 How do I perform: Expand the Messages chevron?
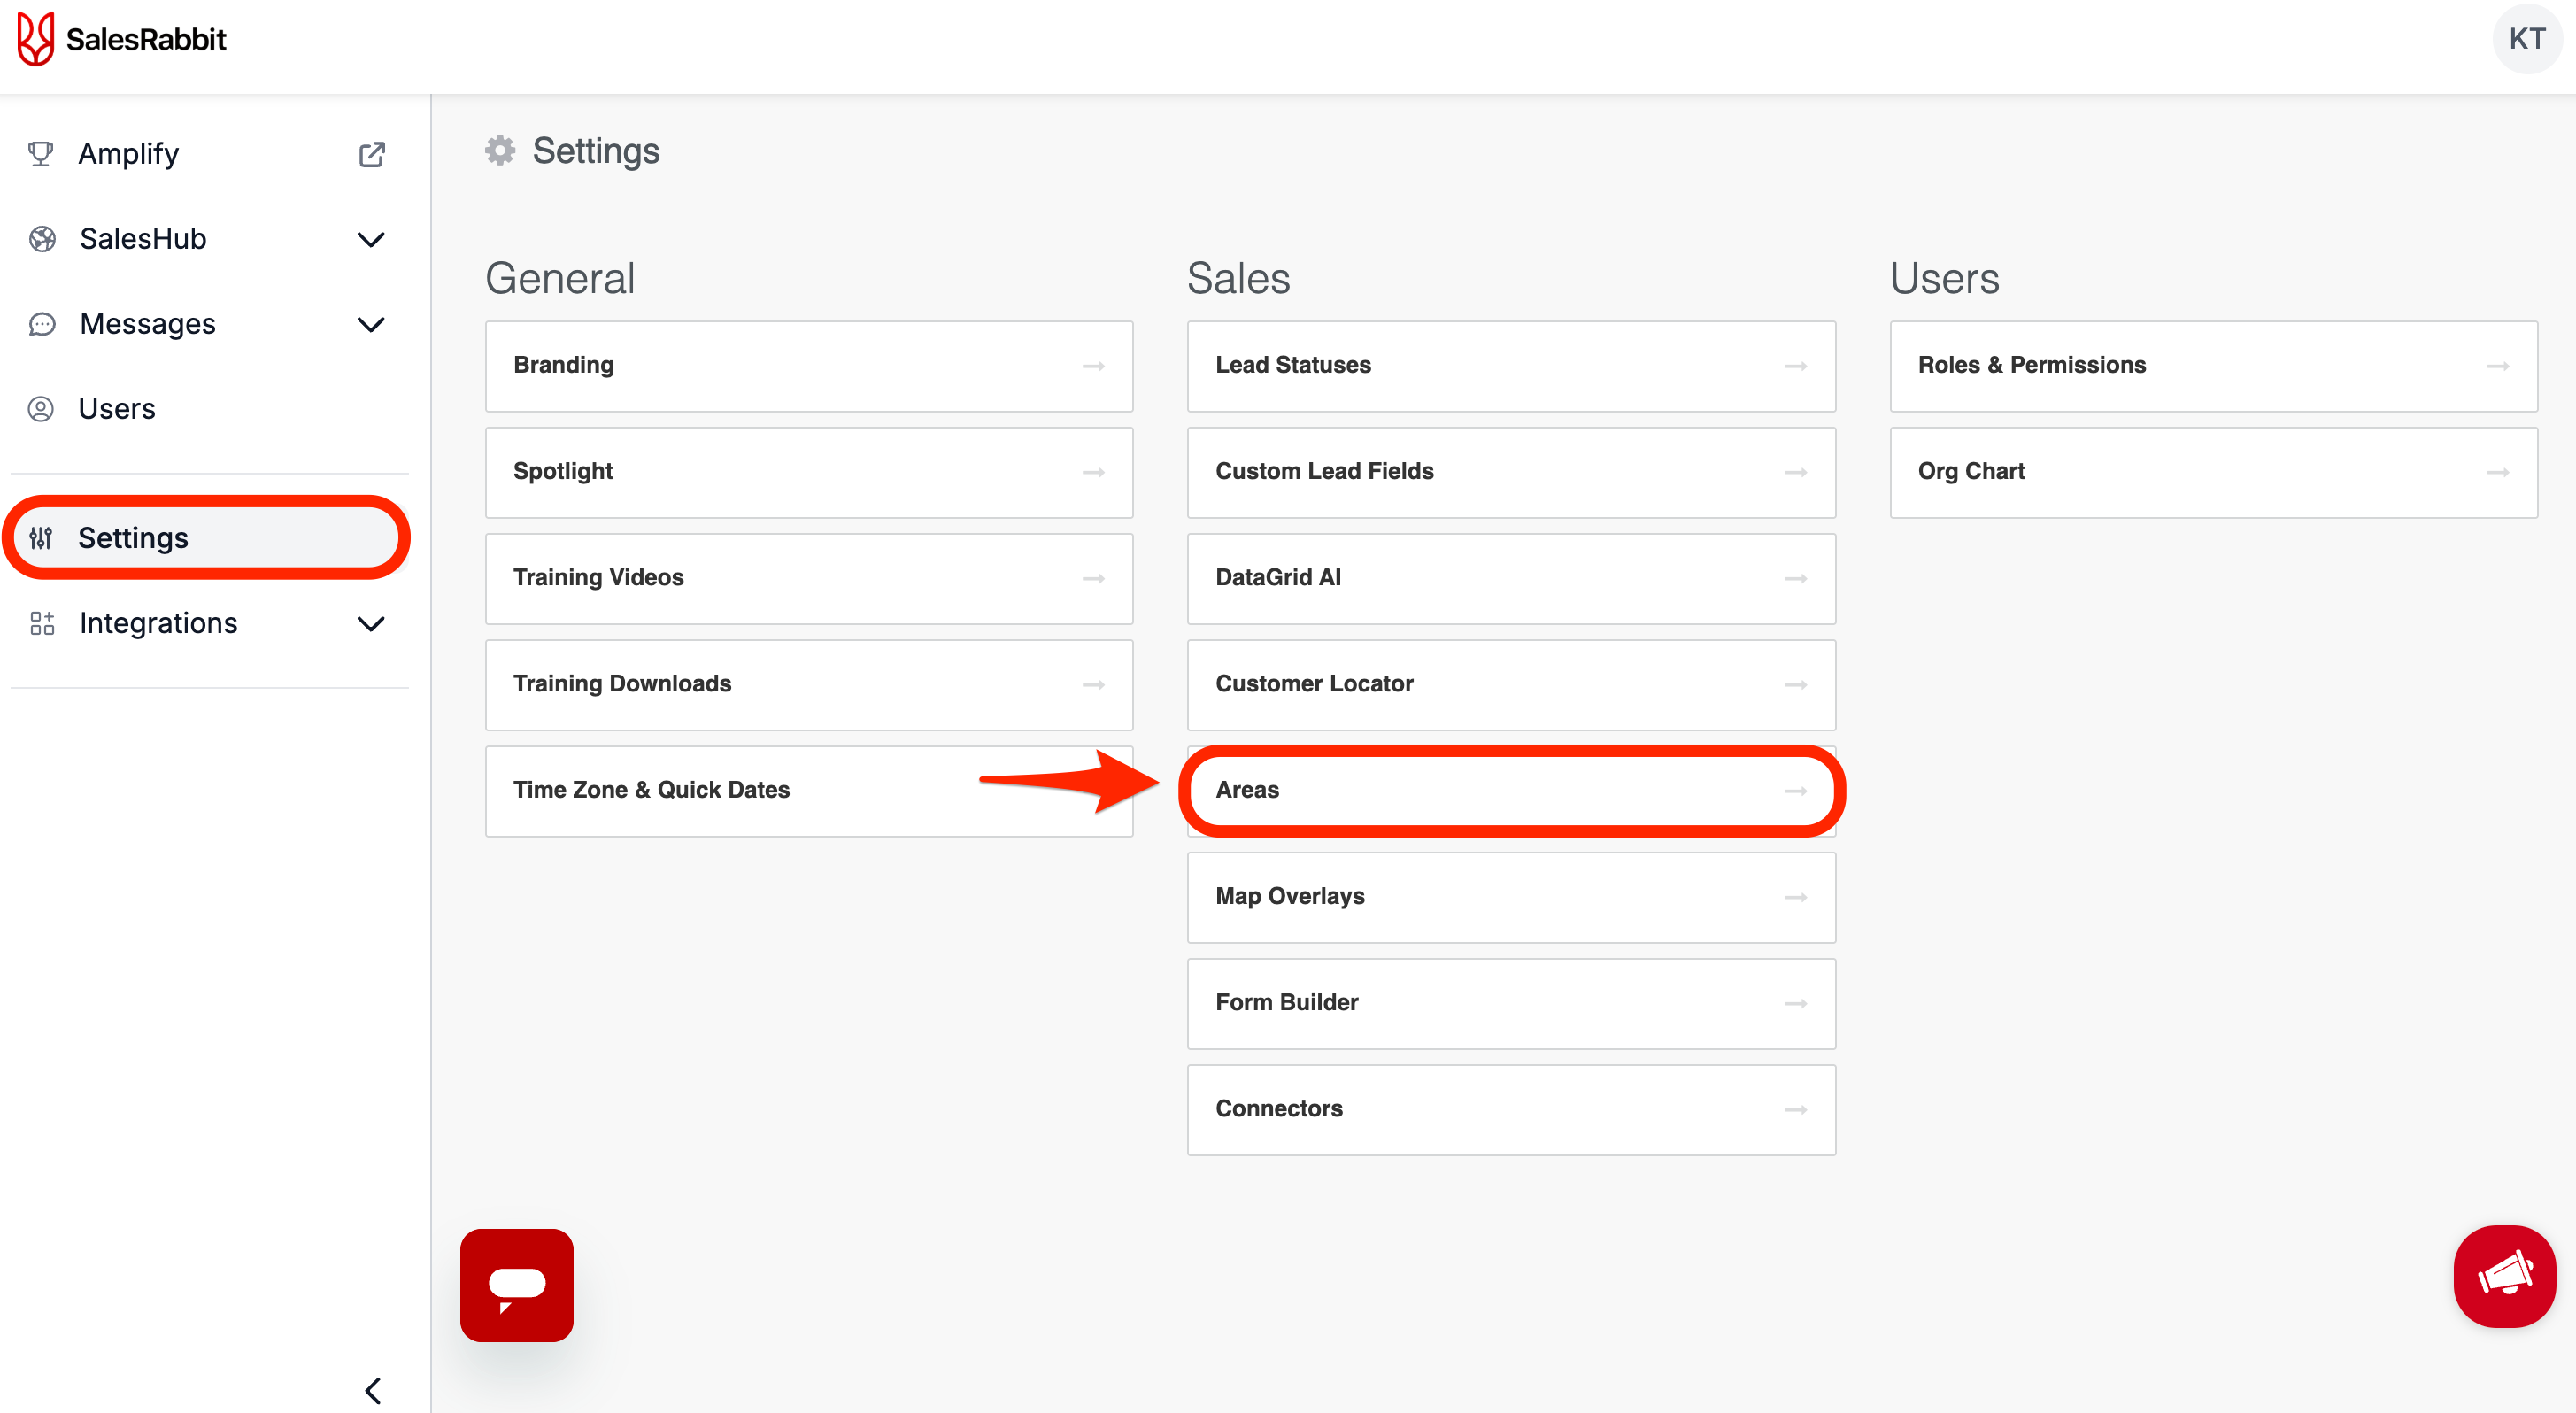click(x=371, y=325)
